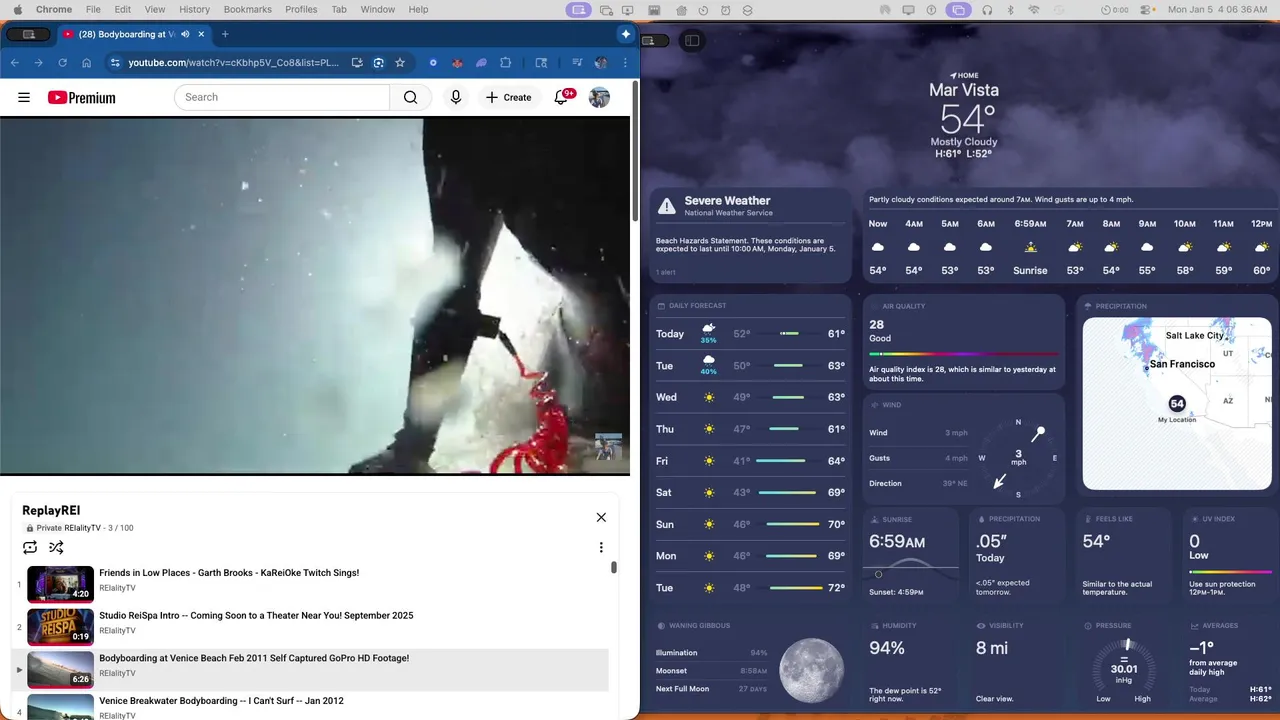1280x720 pixels.
Task: Open Chrome media controls icon
Action: tap(577, 62)
